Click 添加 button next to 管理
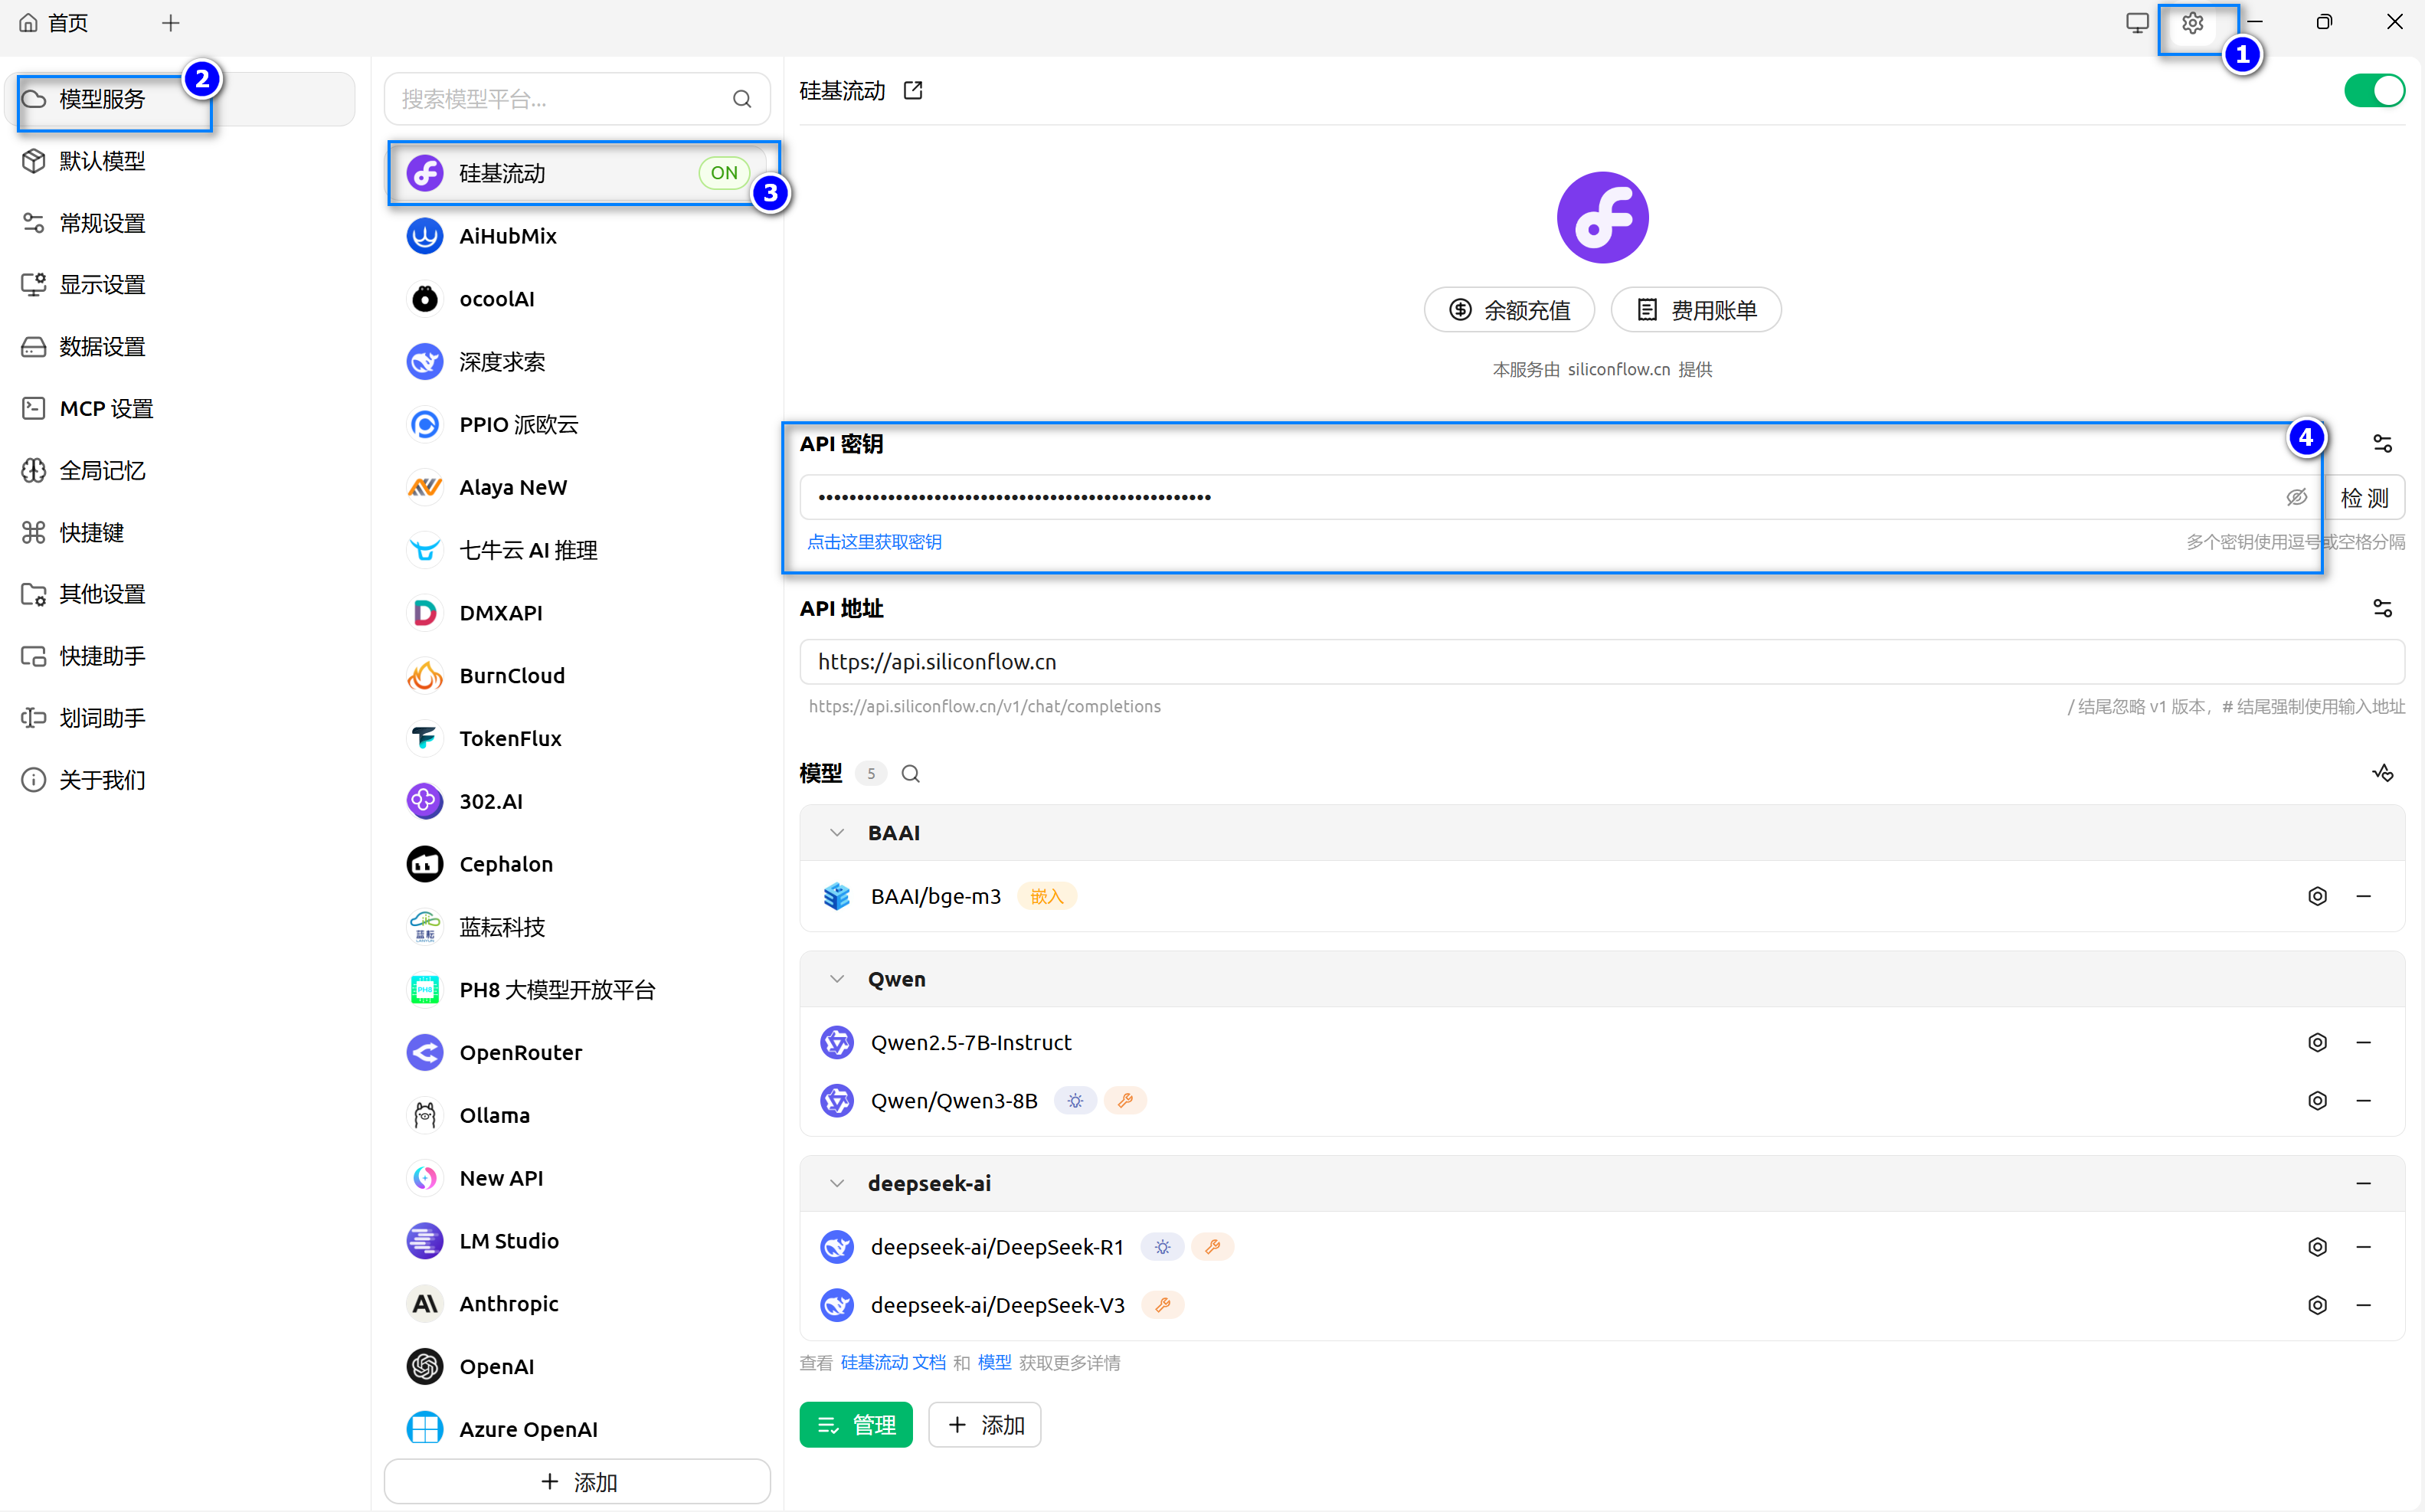 [x=985, y=1425]
